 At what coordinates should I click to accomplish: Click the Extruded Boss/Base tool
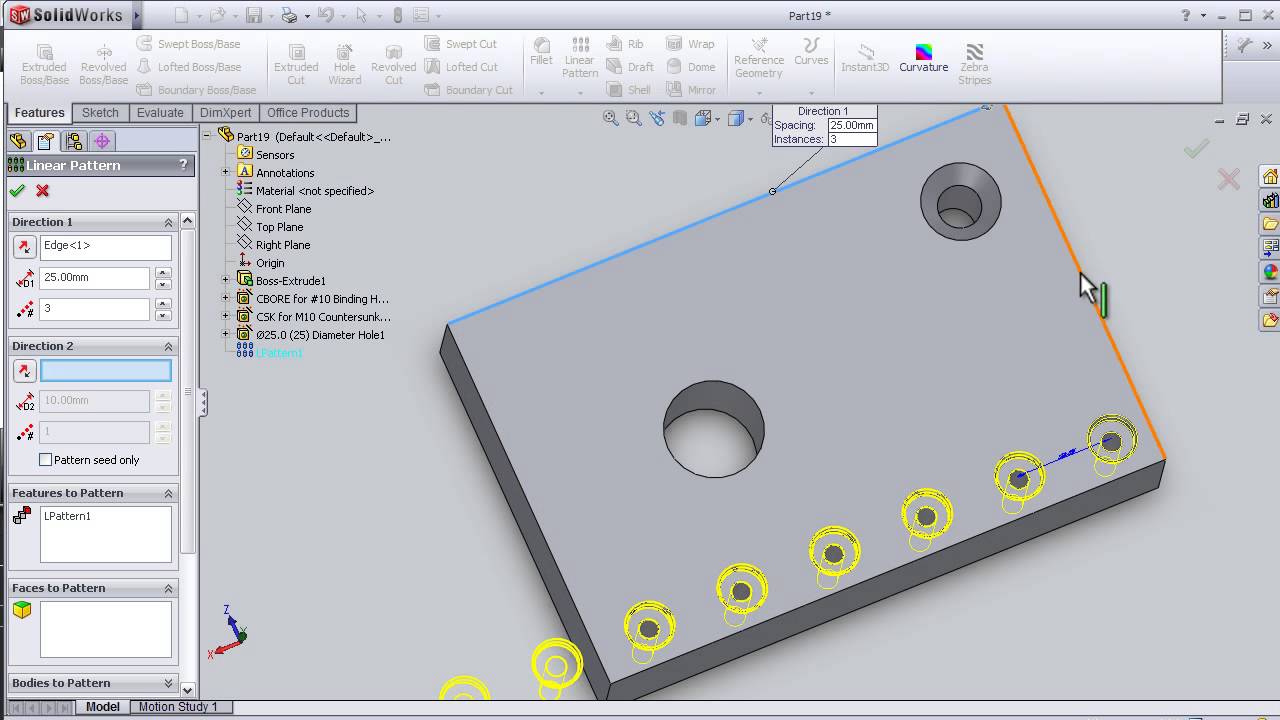pyautogui.click(x=45, y=65)
